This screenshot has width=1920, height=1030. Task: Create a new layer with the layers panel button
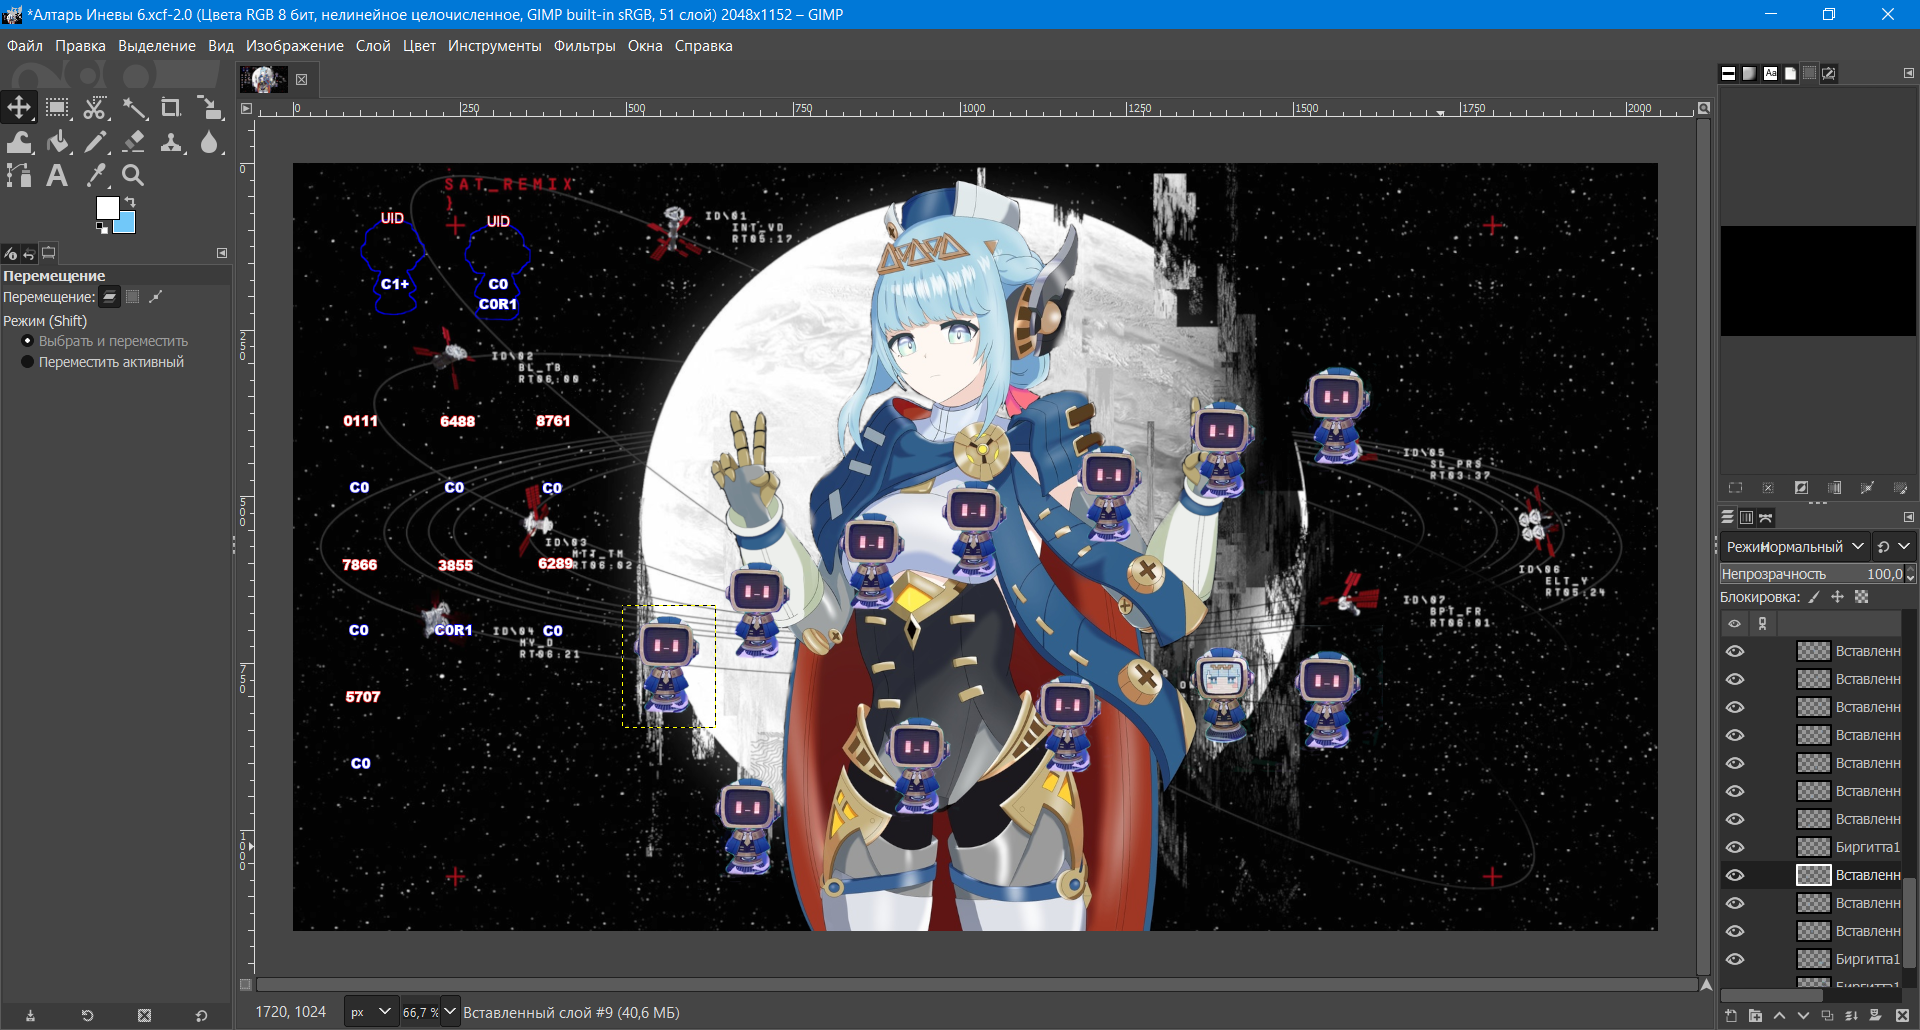click(1731, 1016)
